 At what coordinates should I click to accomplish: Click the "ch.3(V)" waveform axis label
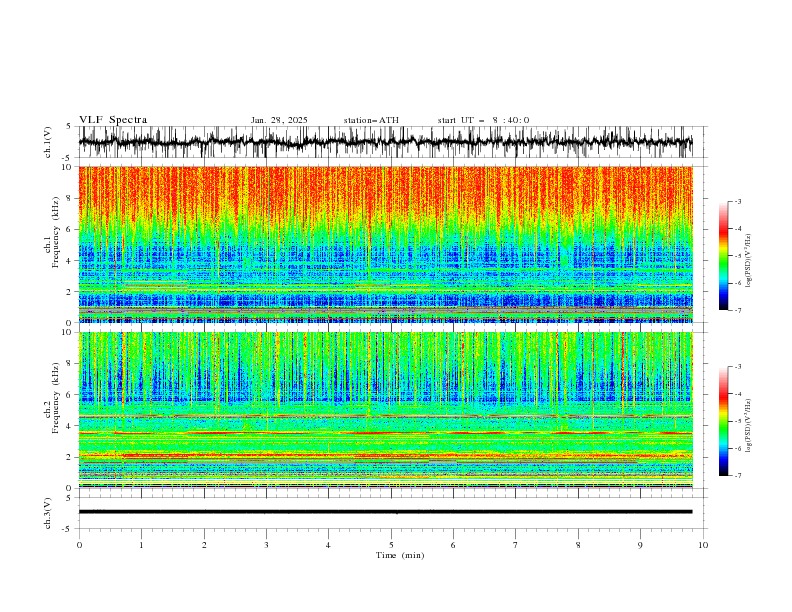click(x=48, y=513)
